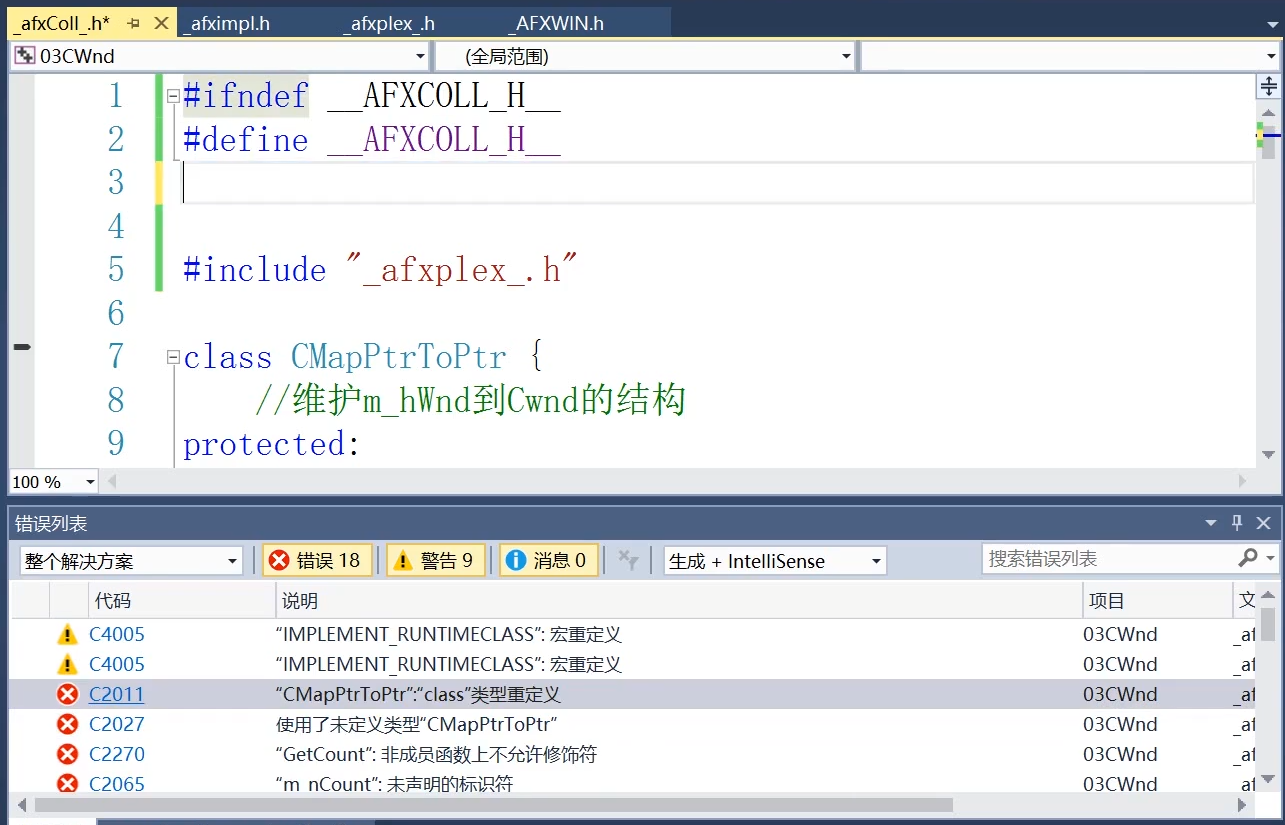Open the 100% zoom level dropdown
The image size is (1285, 825).
click(x=89, y=482)
